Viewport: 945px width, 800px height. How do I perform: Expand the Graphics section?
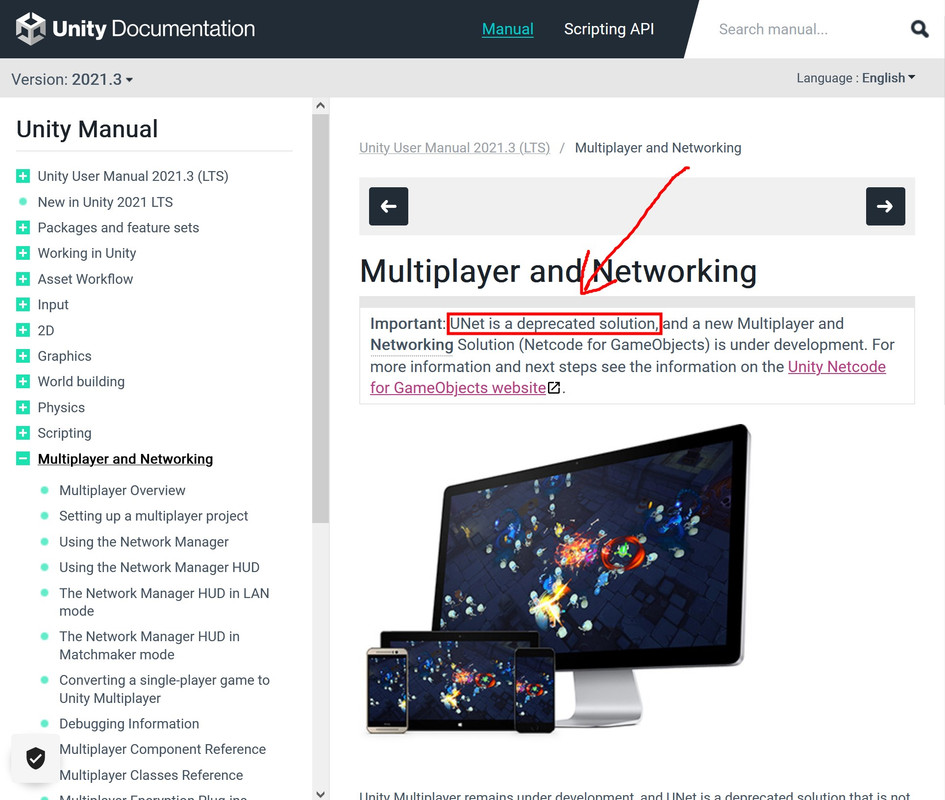(23, 356)
